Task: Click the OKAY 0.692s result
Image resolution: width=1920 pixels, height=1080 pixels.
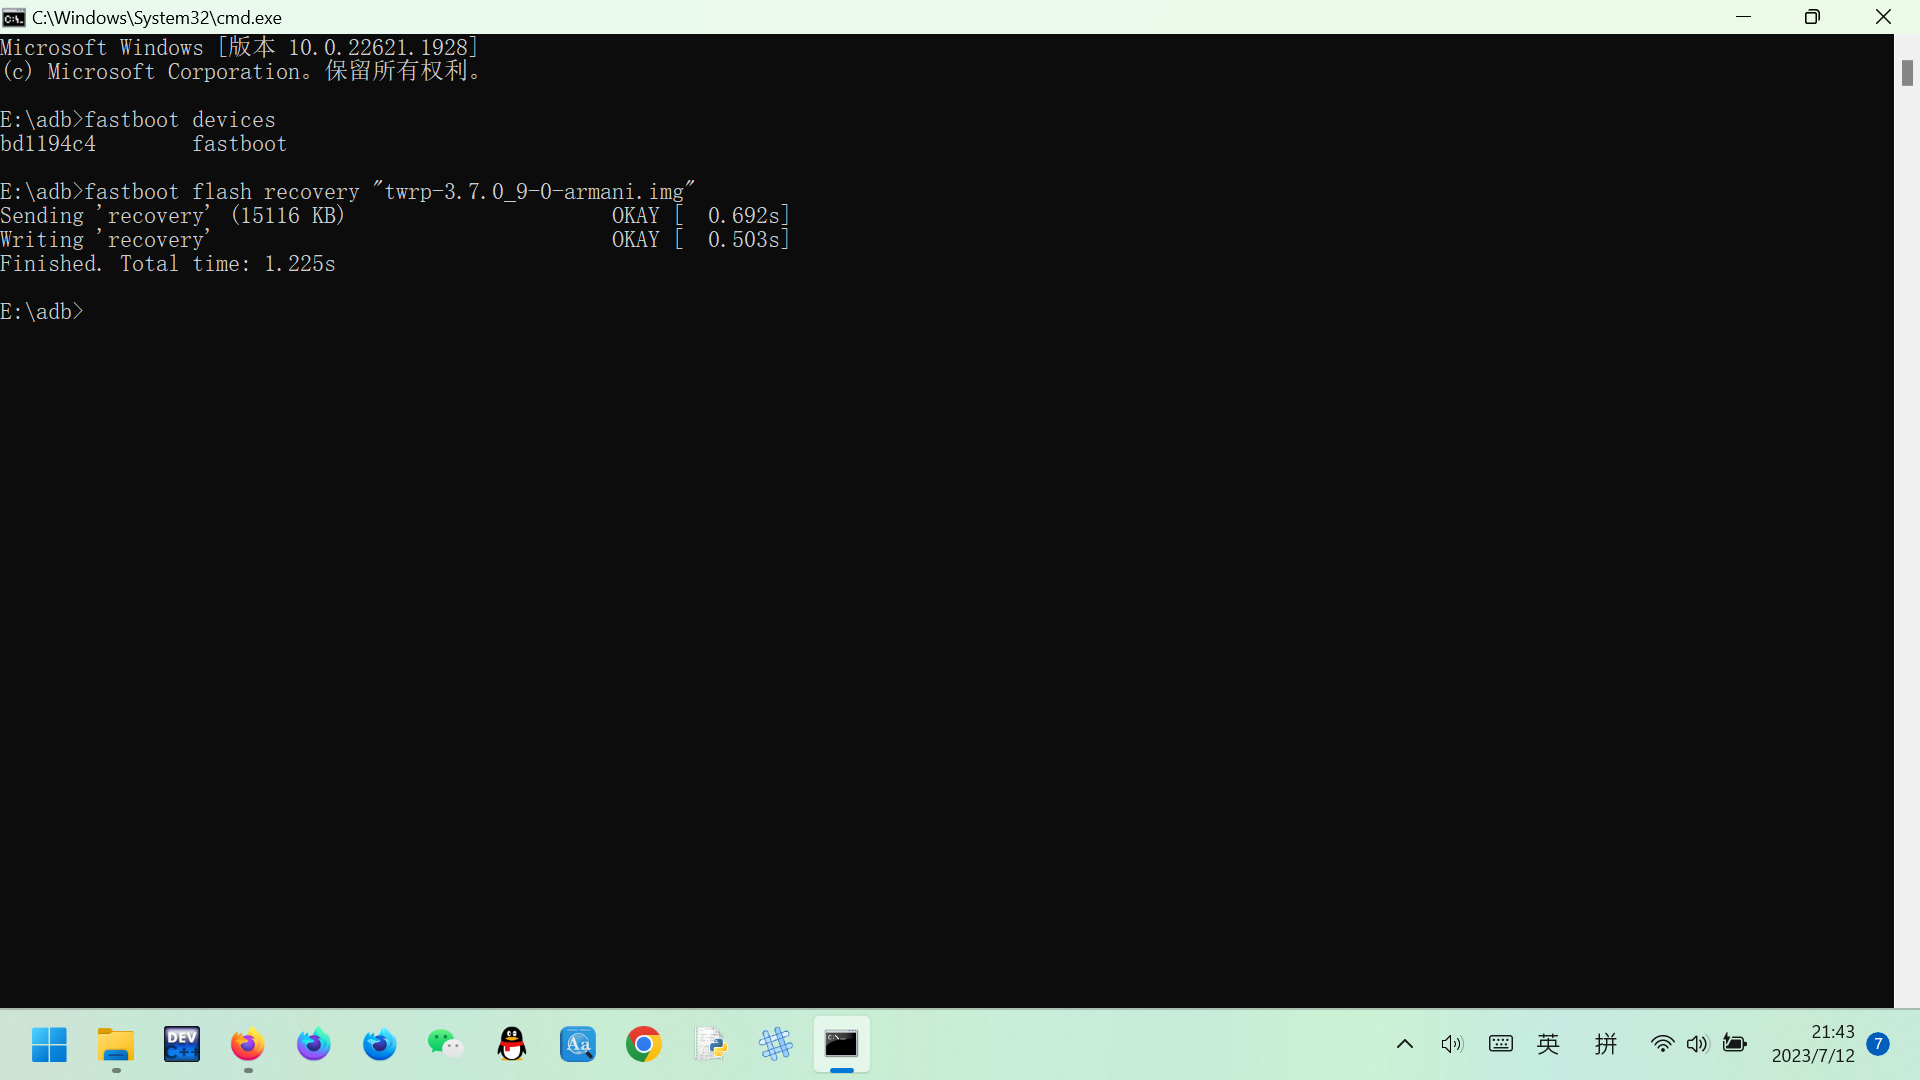Action: pyautogui.click(x=701, y=216)
